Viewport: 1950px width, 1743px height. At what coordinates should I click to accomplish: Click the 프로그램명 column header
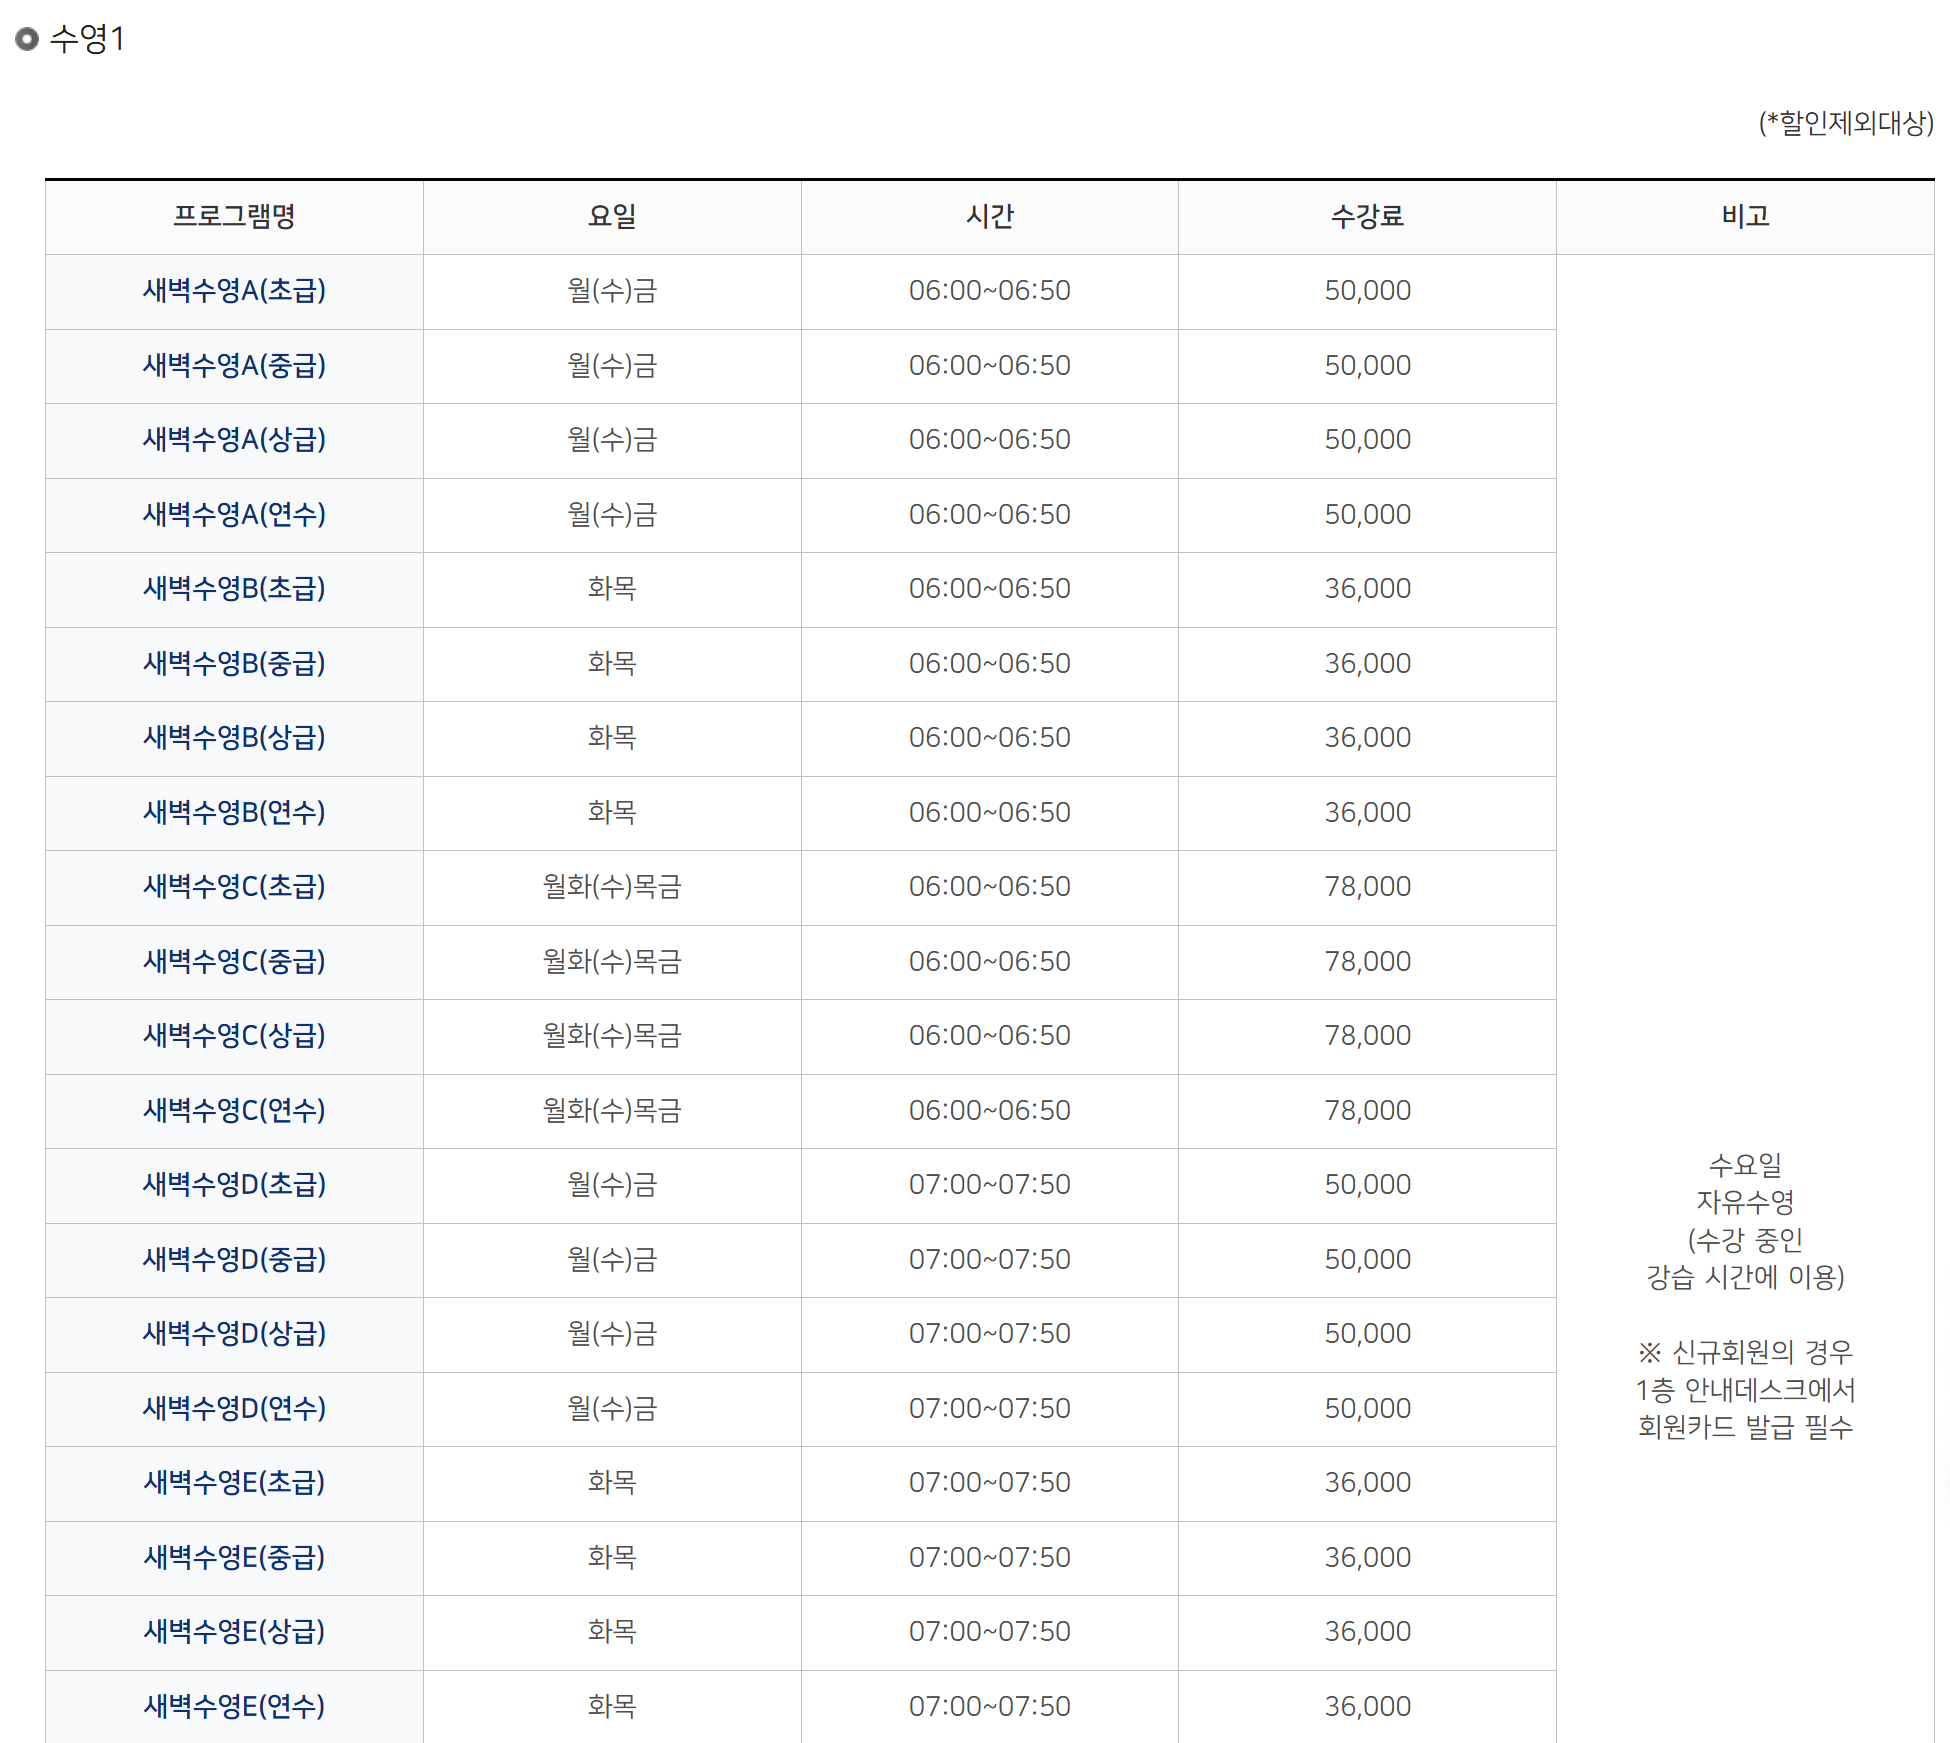tap(233, 216)
